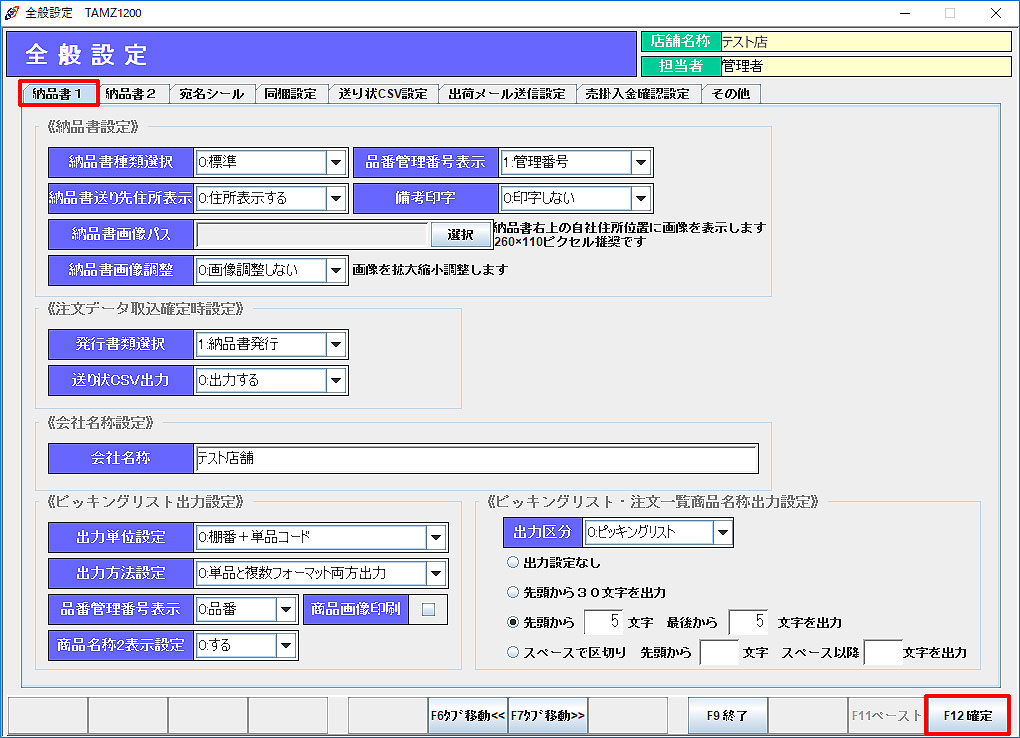Click the F7 タブ移動>> button

coord(548,716)
